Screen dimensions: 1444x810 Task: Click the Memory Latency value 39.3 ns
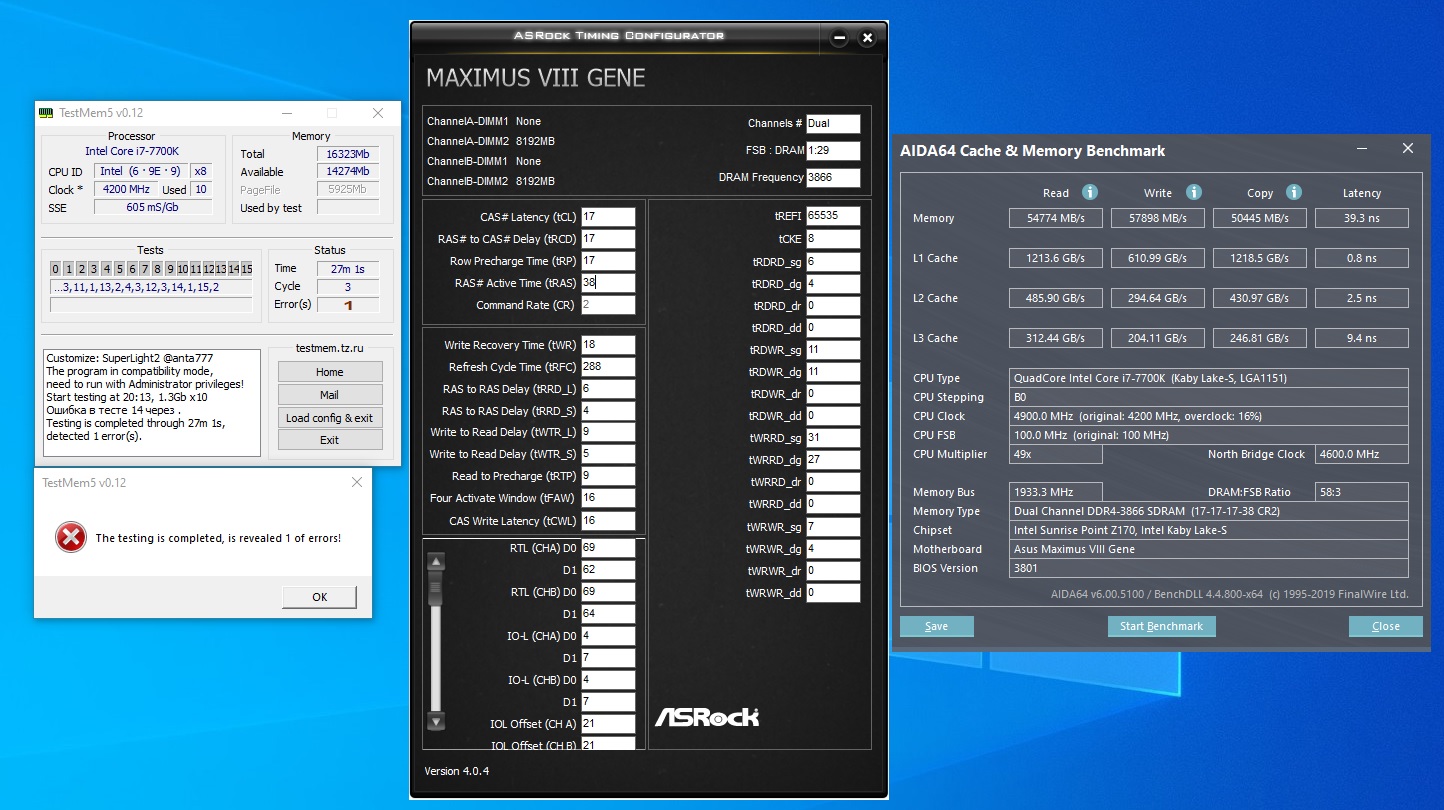pos(1361,218)
